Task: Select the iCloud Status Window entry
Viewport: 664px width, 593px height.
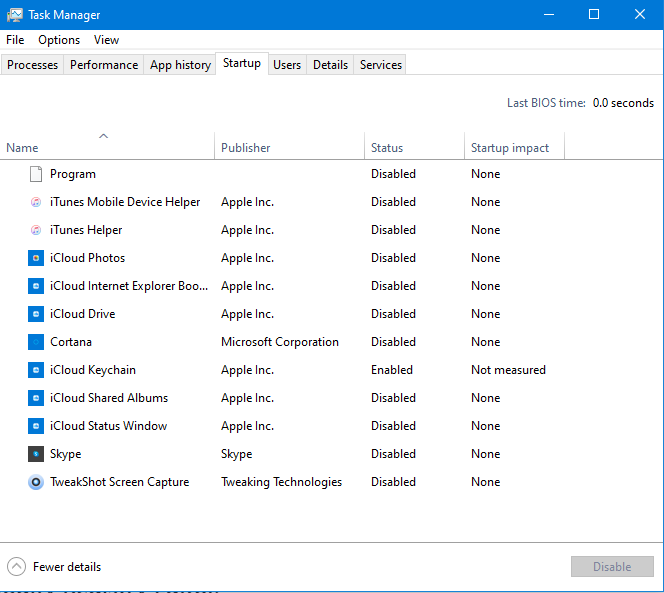Action: [x=108, y=426]
